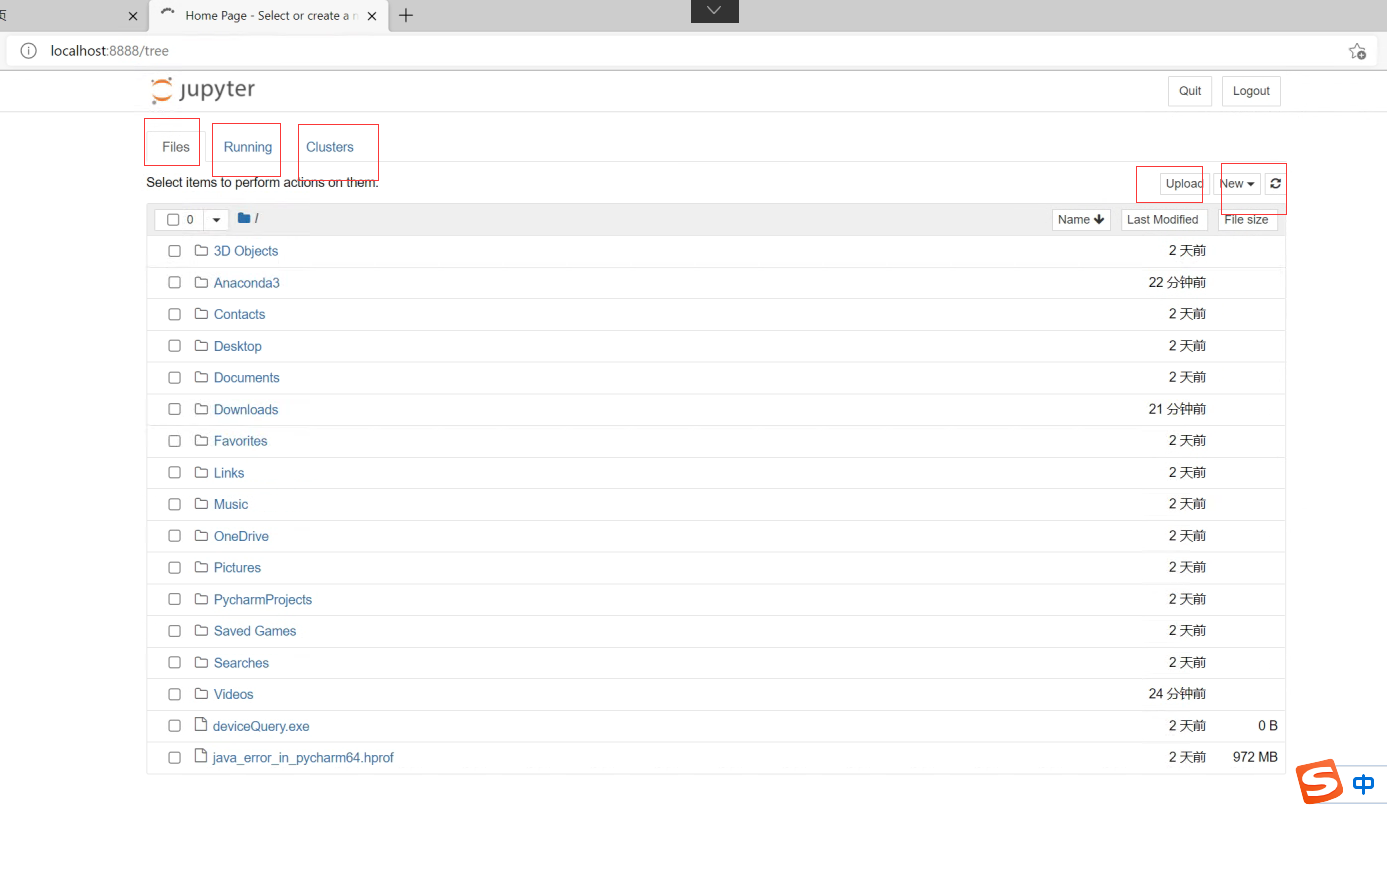
Task: Open the New notebook dropdown
Action: pyautogui.click(x=1237, y=184)
